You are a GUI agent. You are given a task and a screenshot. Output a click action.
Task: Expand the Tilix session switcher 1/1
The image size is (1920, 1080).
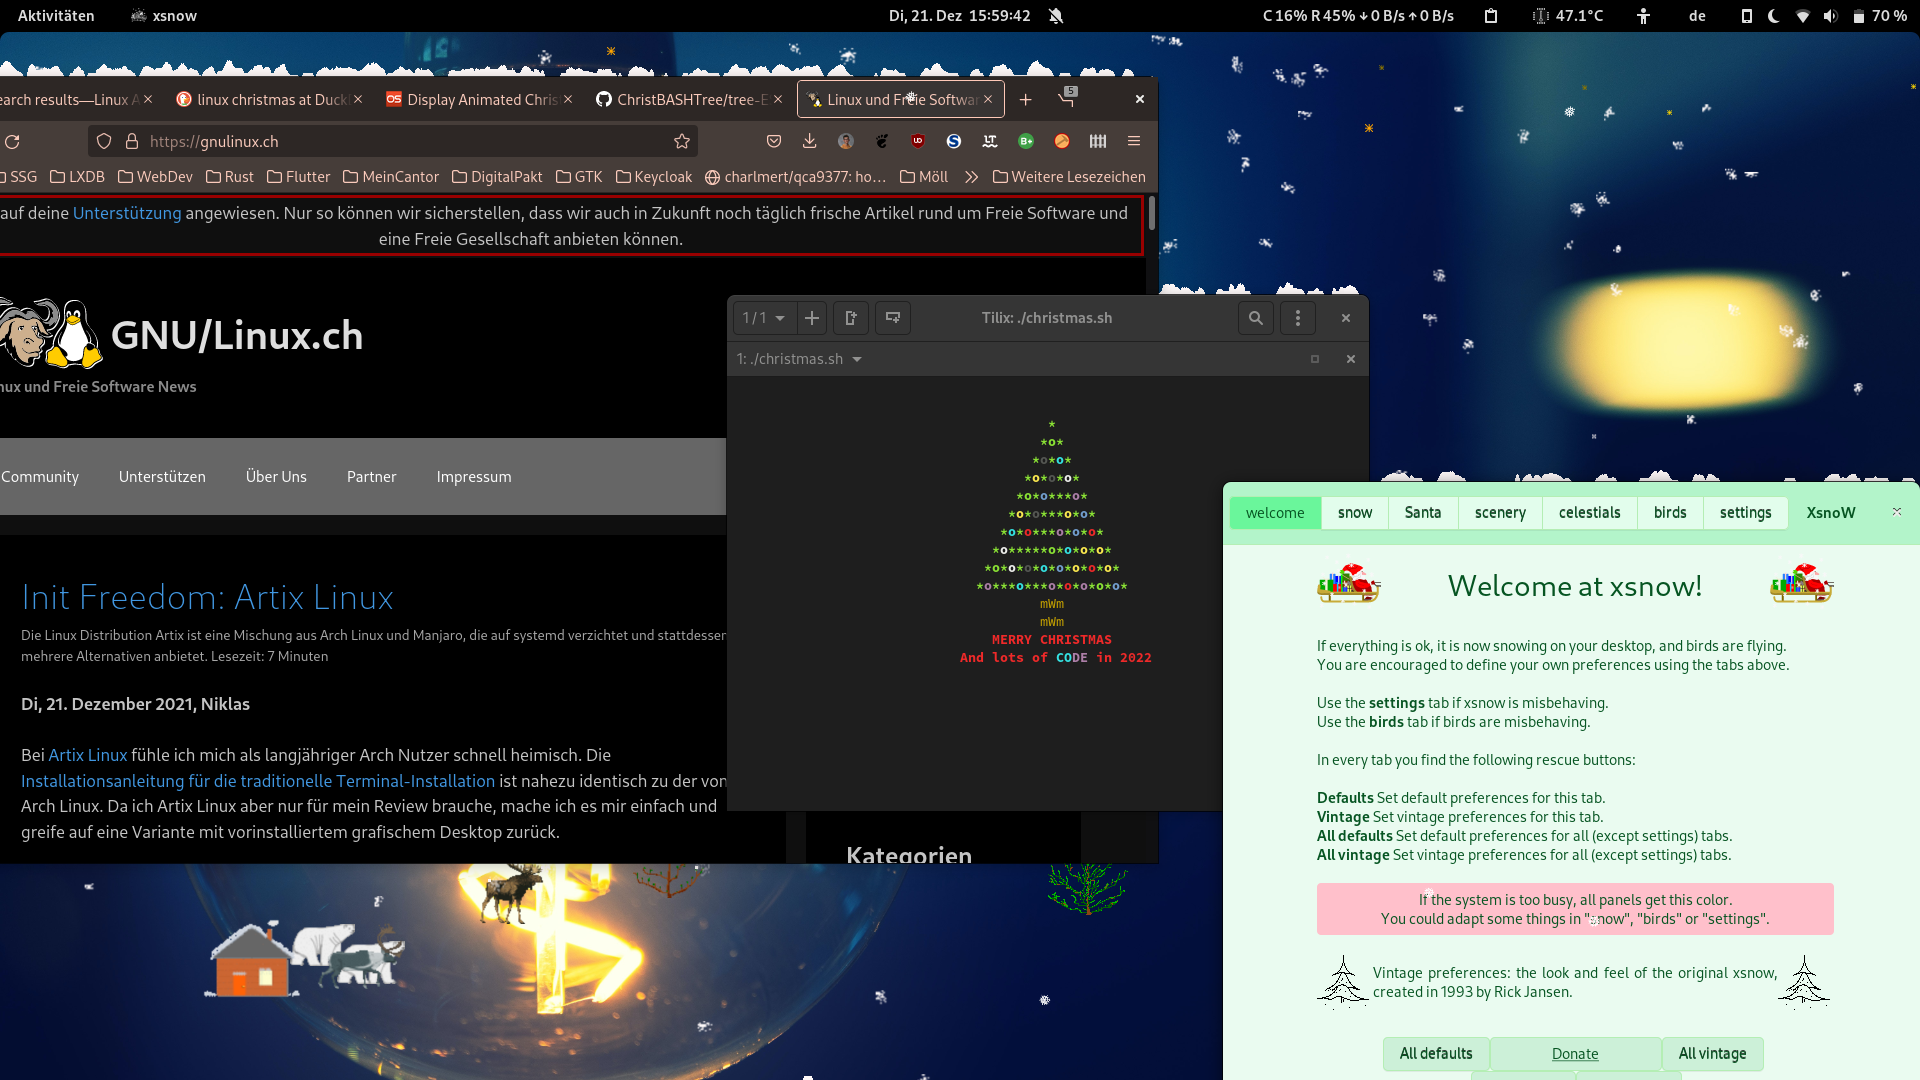point(764,318)
